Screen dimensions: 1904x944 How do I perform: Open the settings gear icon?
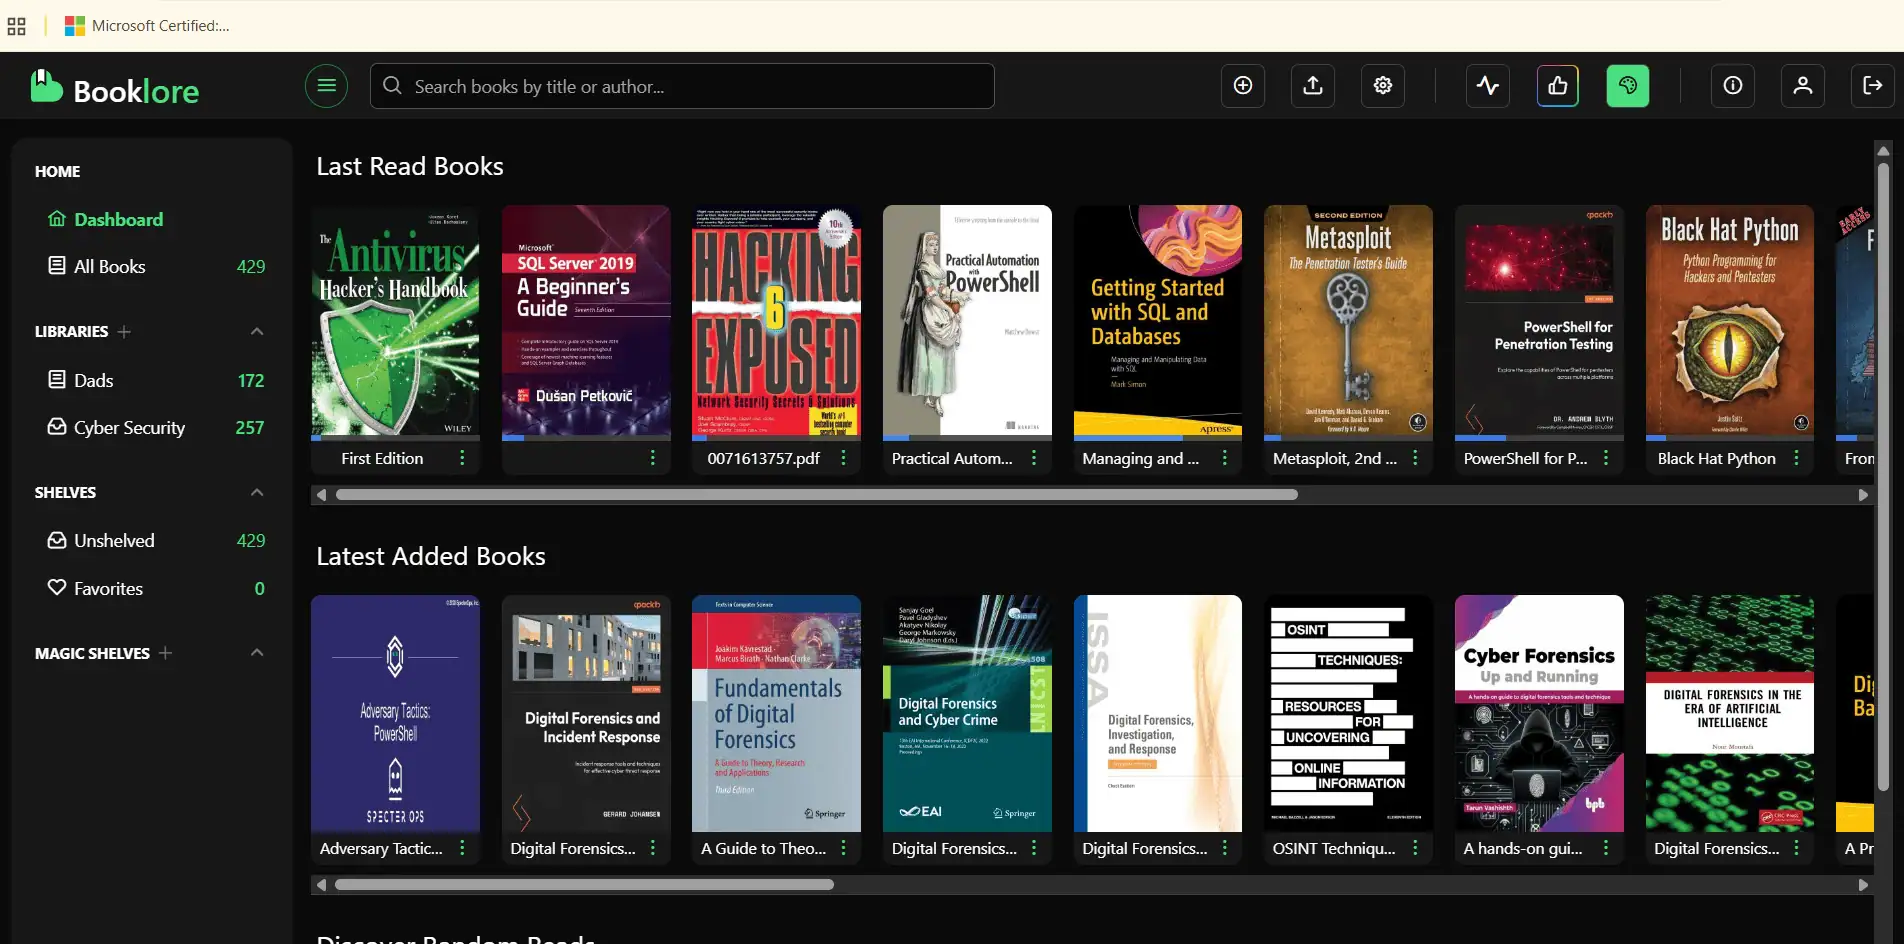1383,86
